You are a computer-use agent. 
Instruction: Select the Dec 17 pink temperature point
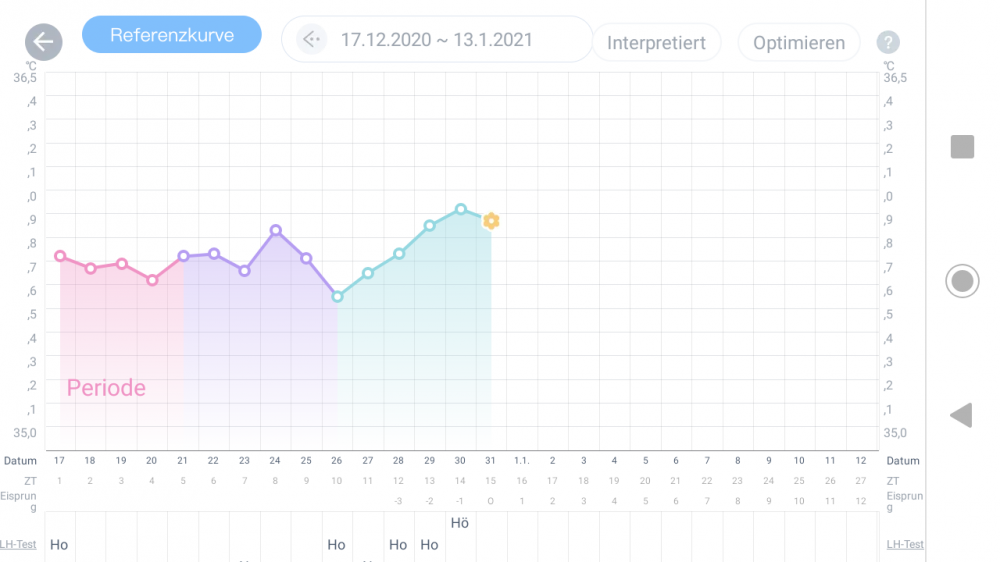tap(60, 256)
